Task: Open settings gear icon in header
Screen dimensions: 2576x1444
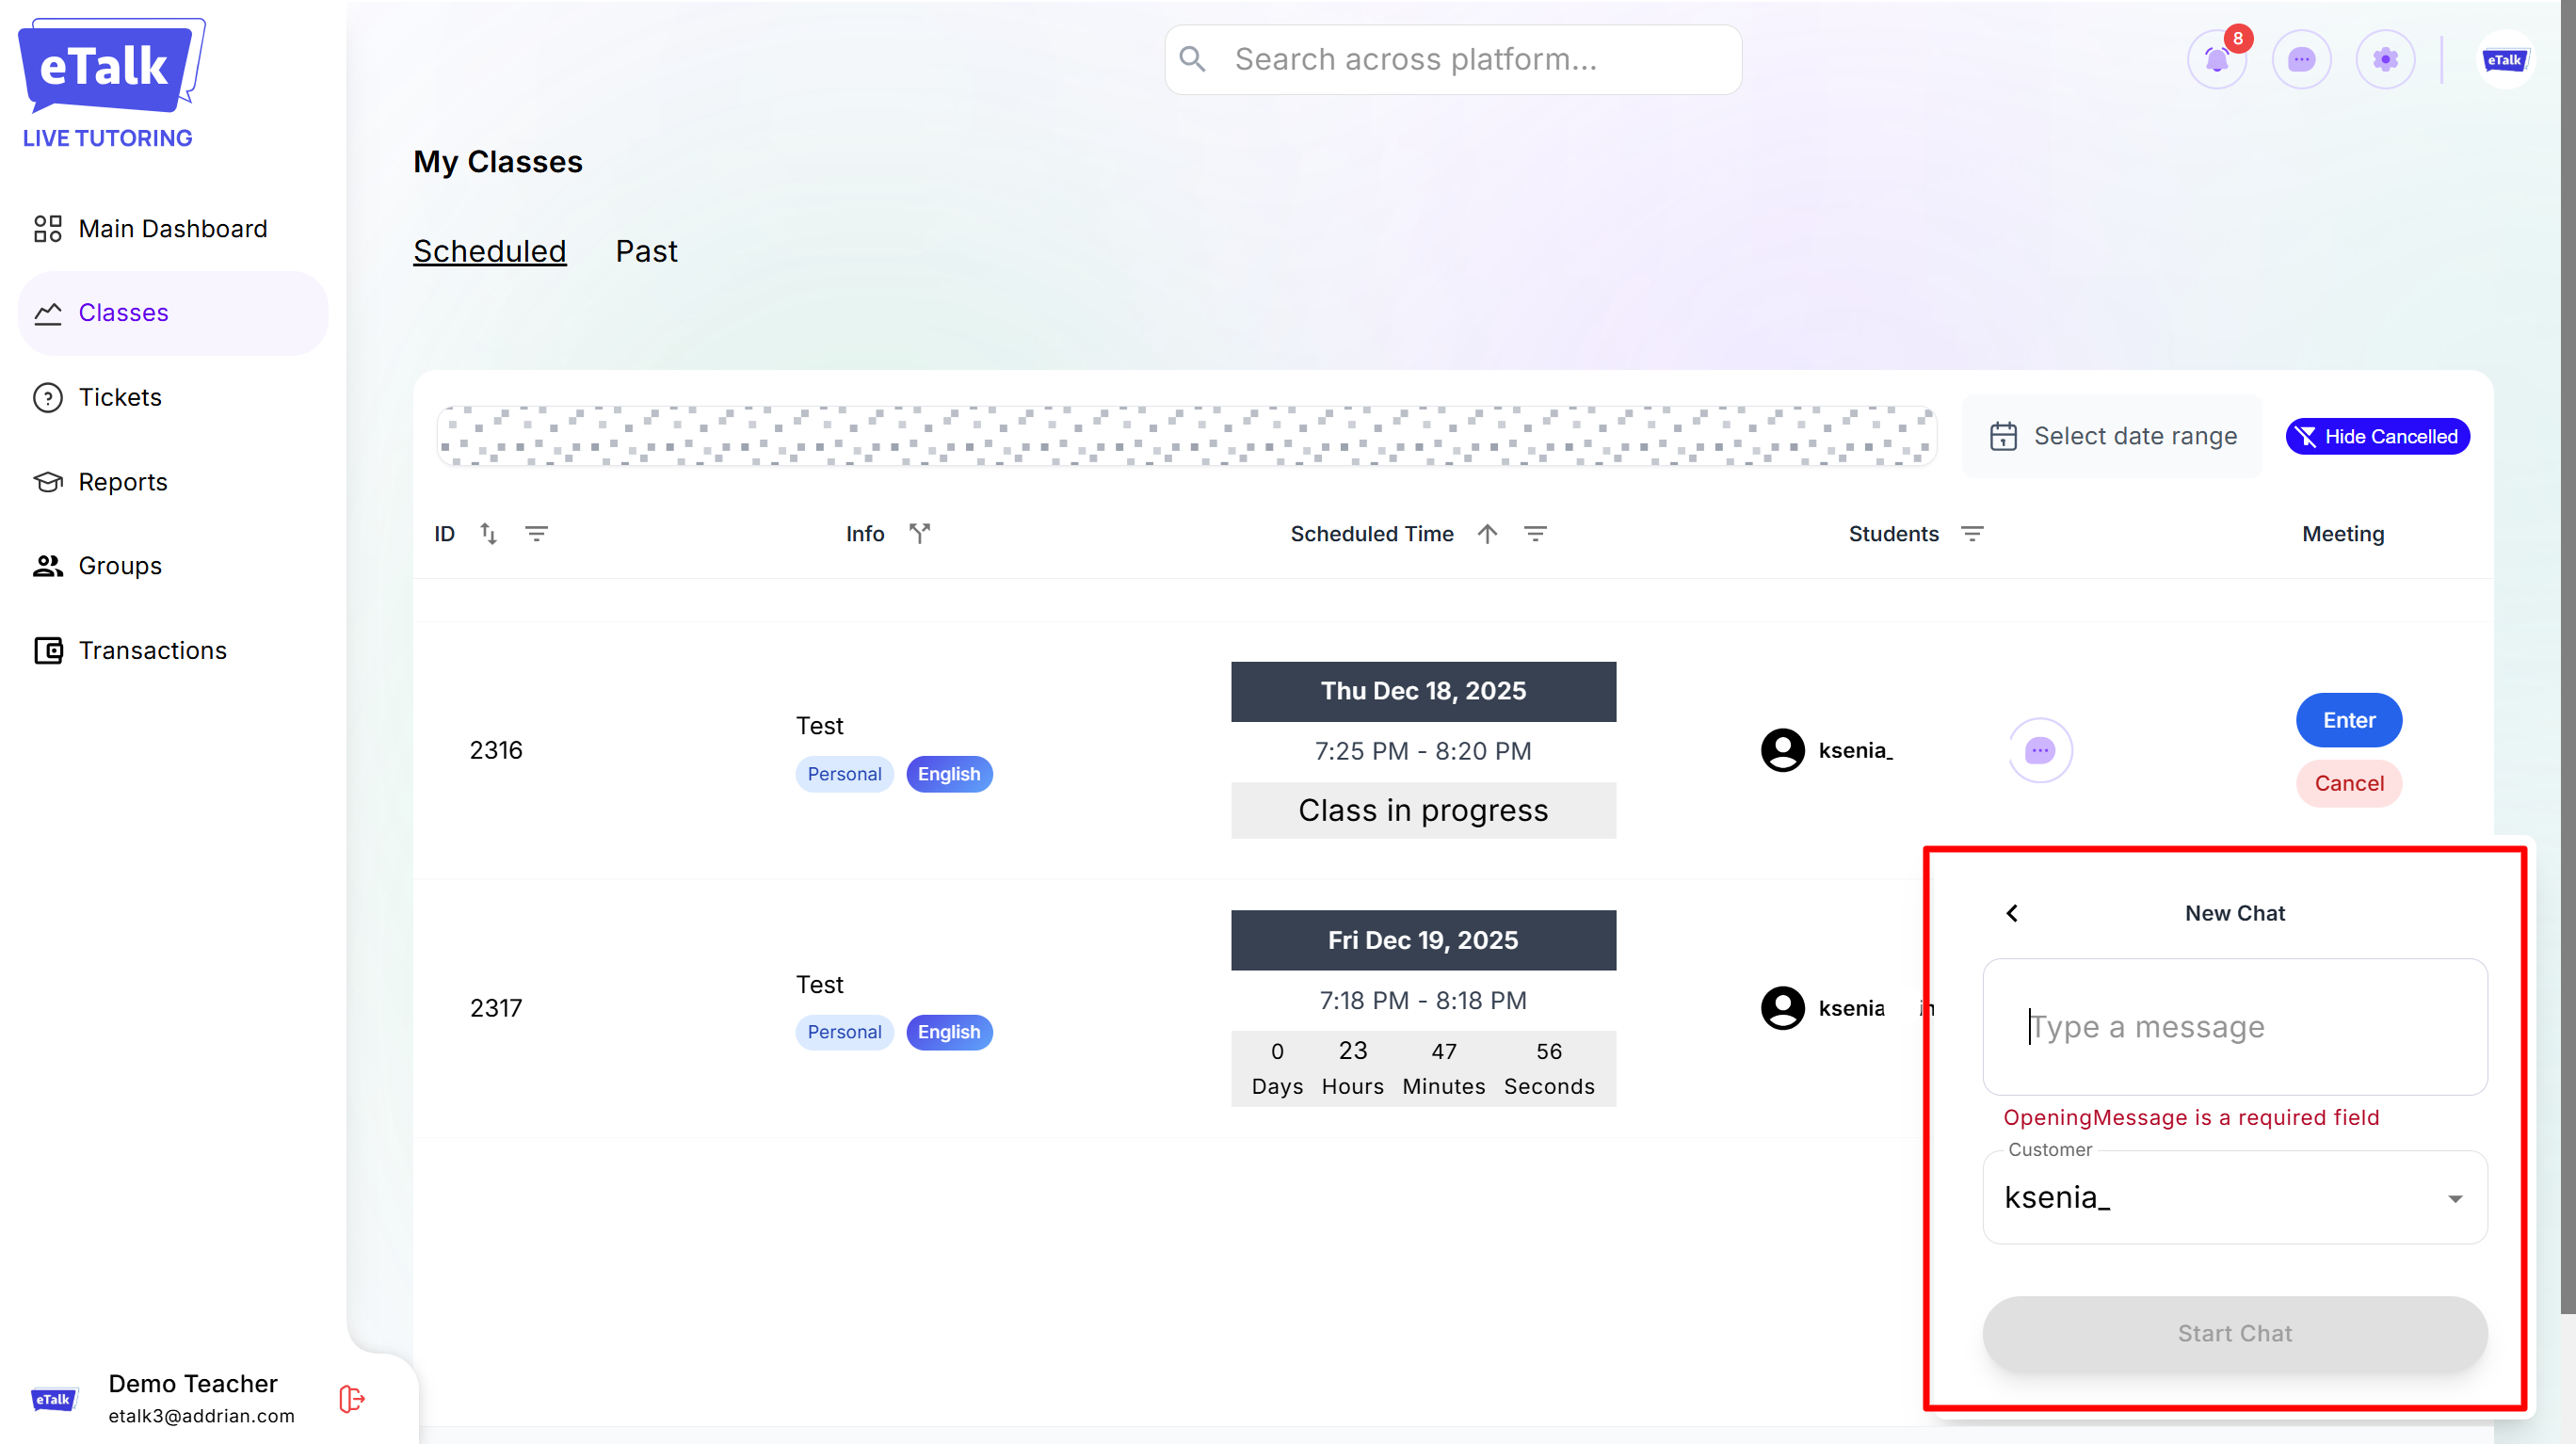Action: pos(2385,60)
